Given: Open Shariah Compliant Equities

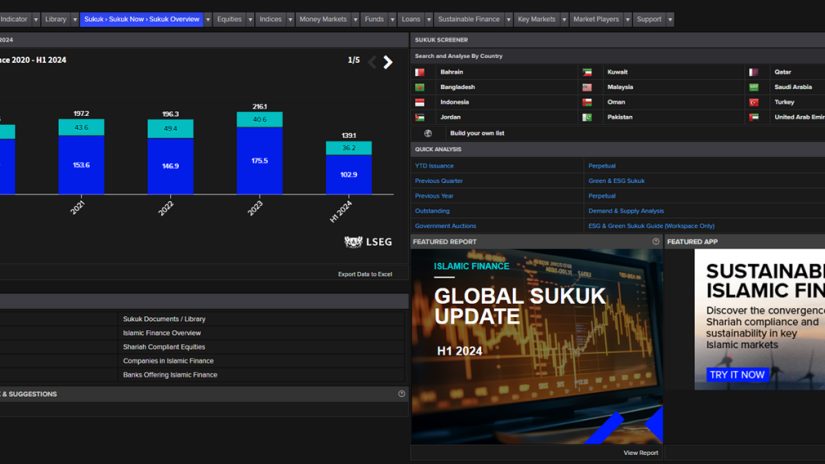Looking at the screenshot, I should [x=164, y=347].
